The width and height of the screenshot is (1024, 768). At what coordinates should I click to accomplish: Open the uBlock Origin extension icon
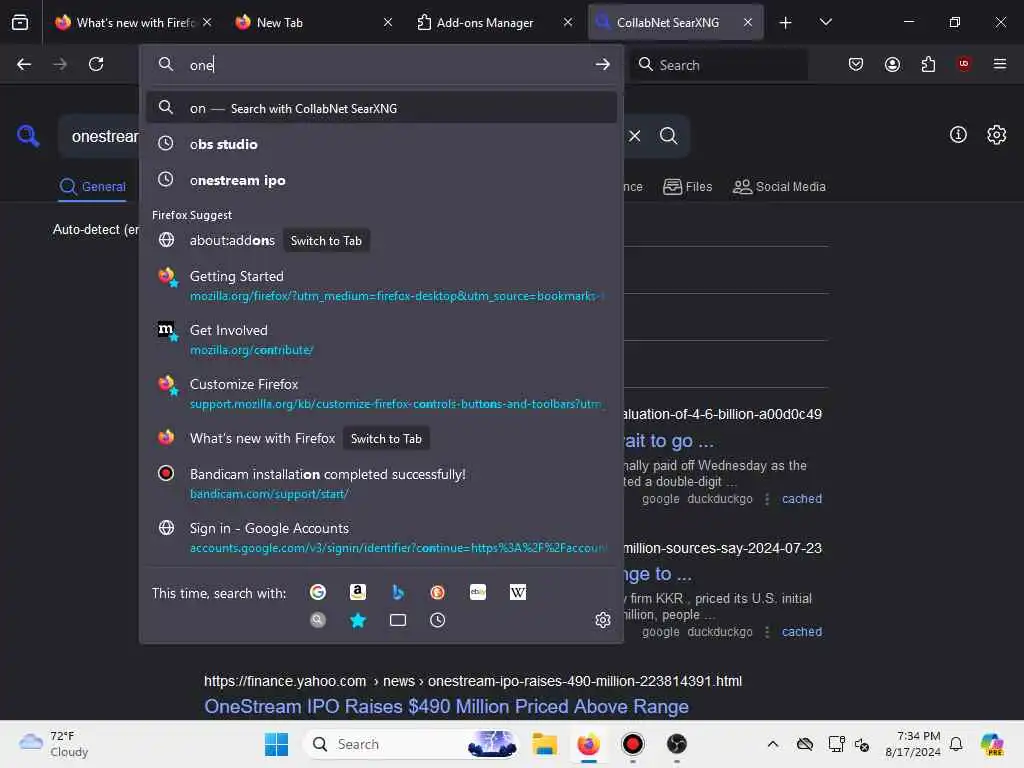pos(964,64)
